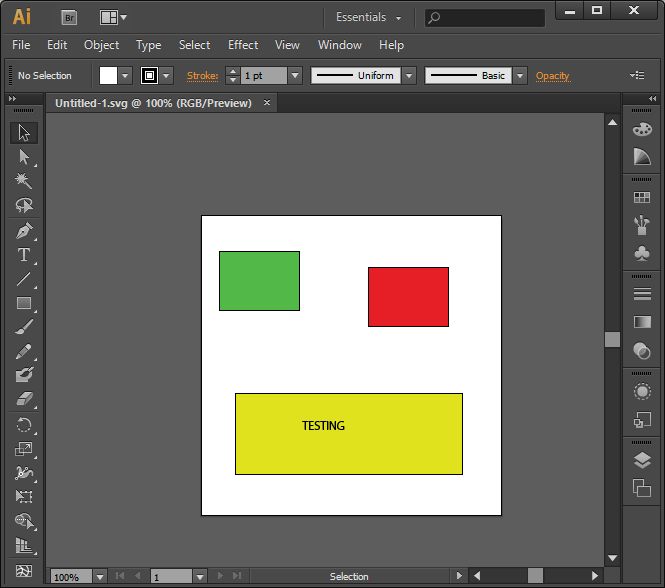Viewport: 665px width, 588px height.
Task: Collapse the right panel dock arrows
Action: [x=652, y=98]
